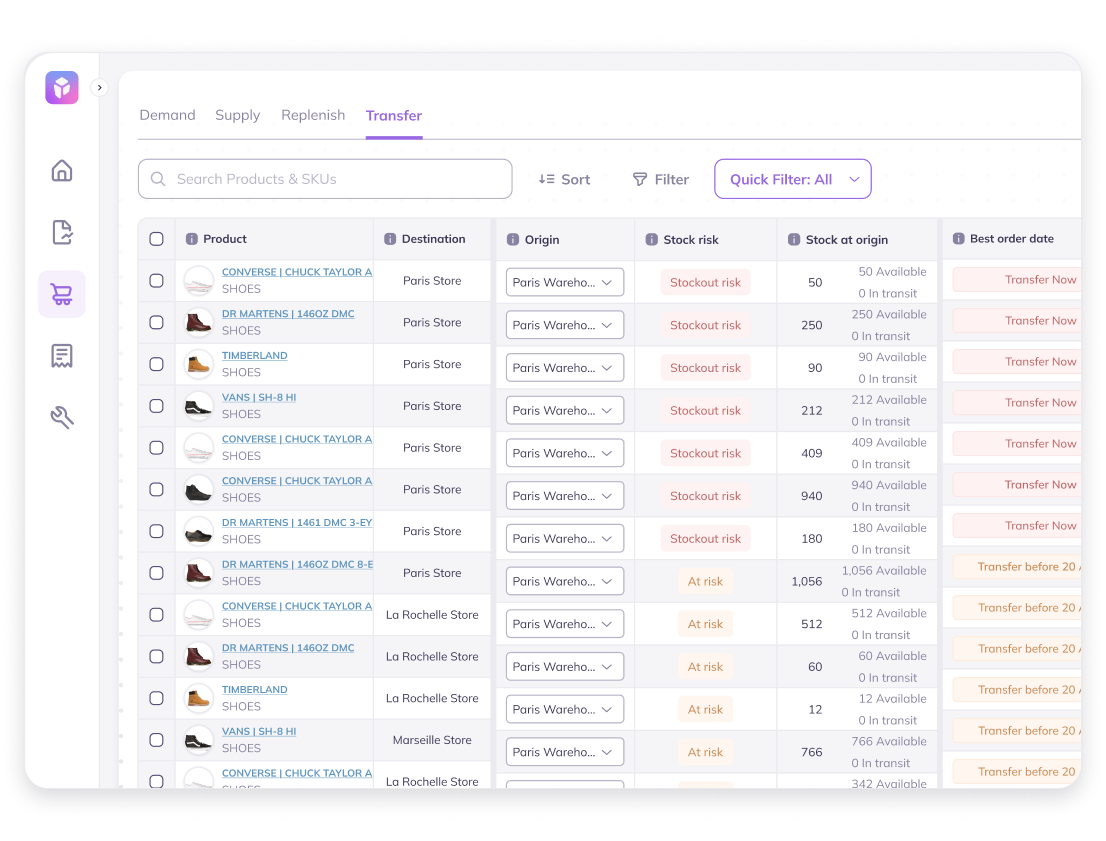This screenshot has width=1106, height=841.
Task: Open the Quick Filter: All dropdown
Action: (x=793, y=179)
